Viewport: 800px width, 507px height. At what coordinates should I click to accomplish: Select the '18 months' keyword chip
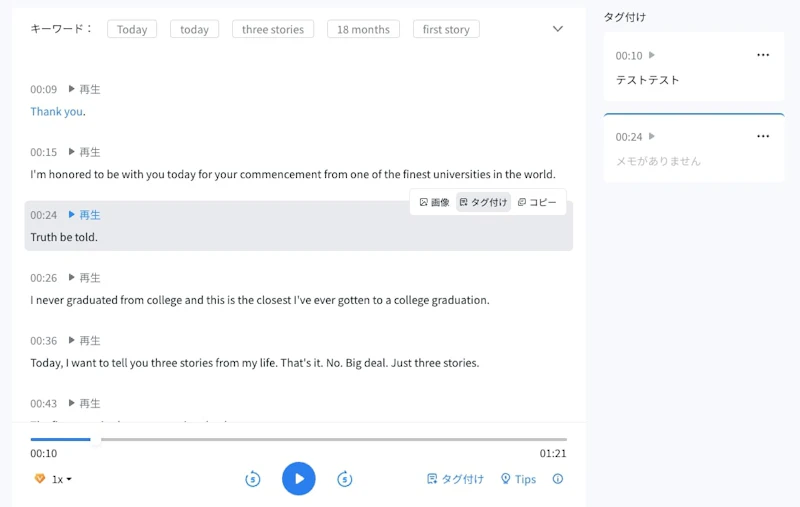(363, 29)
